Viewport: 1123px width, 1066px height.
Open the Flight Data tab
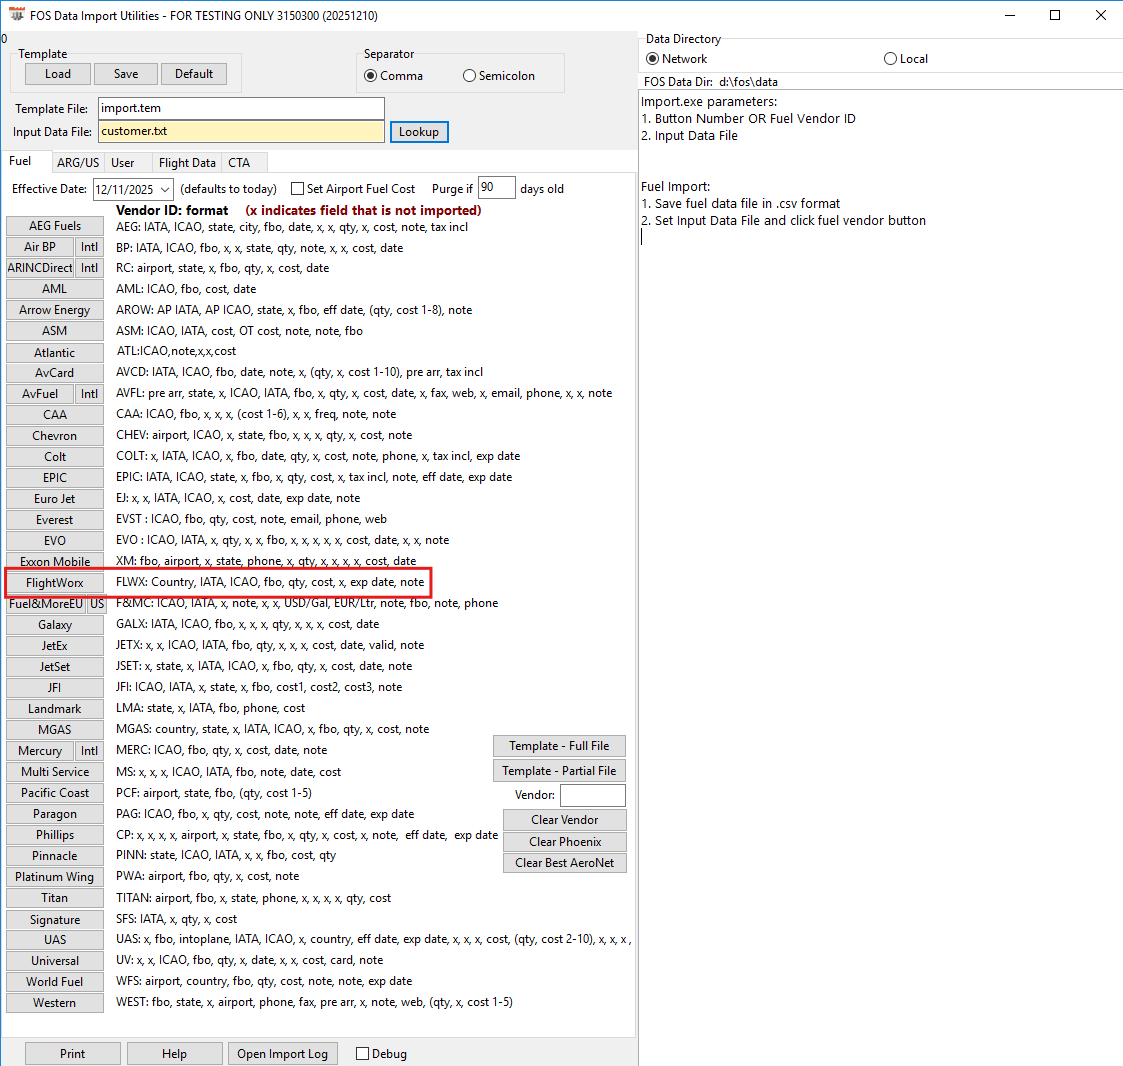(187, 163)
